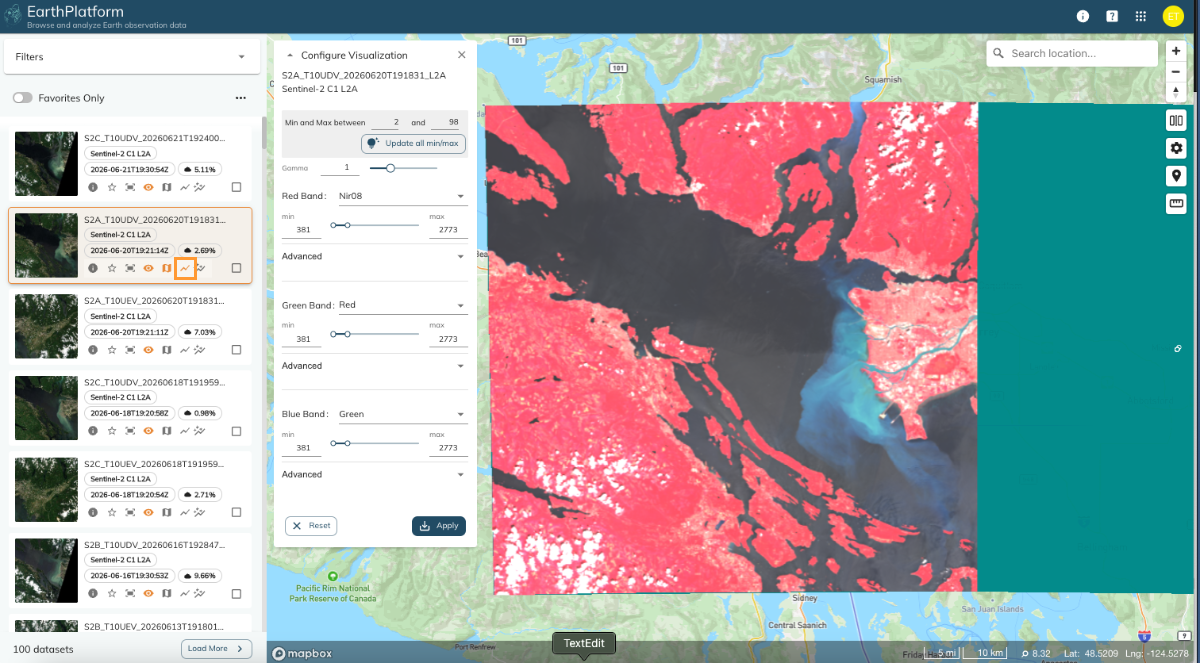Select the location pin marker tool
Image resolution: width=1200 pixels, height=663 pixels.
tap(1176, 176)
